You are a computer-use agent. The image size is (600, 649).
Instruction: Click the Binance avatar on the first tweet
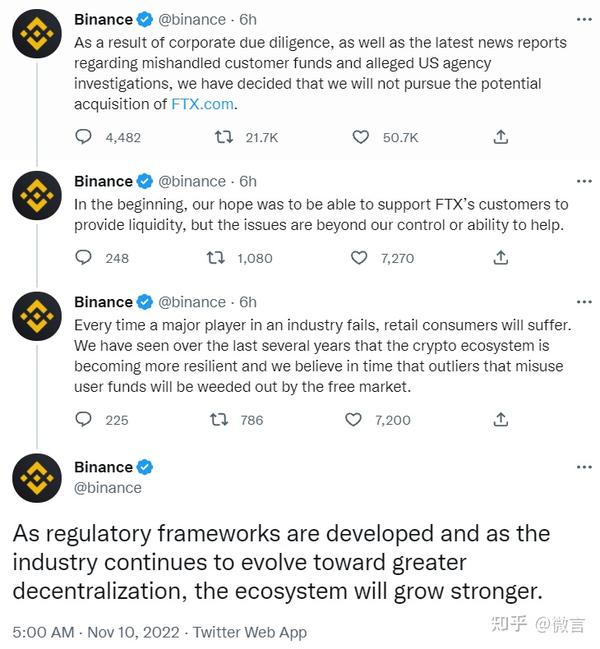click(37, 36)
